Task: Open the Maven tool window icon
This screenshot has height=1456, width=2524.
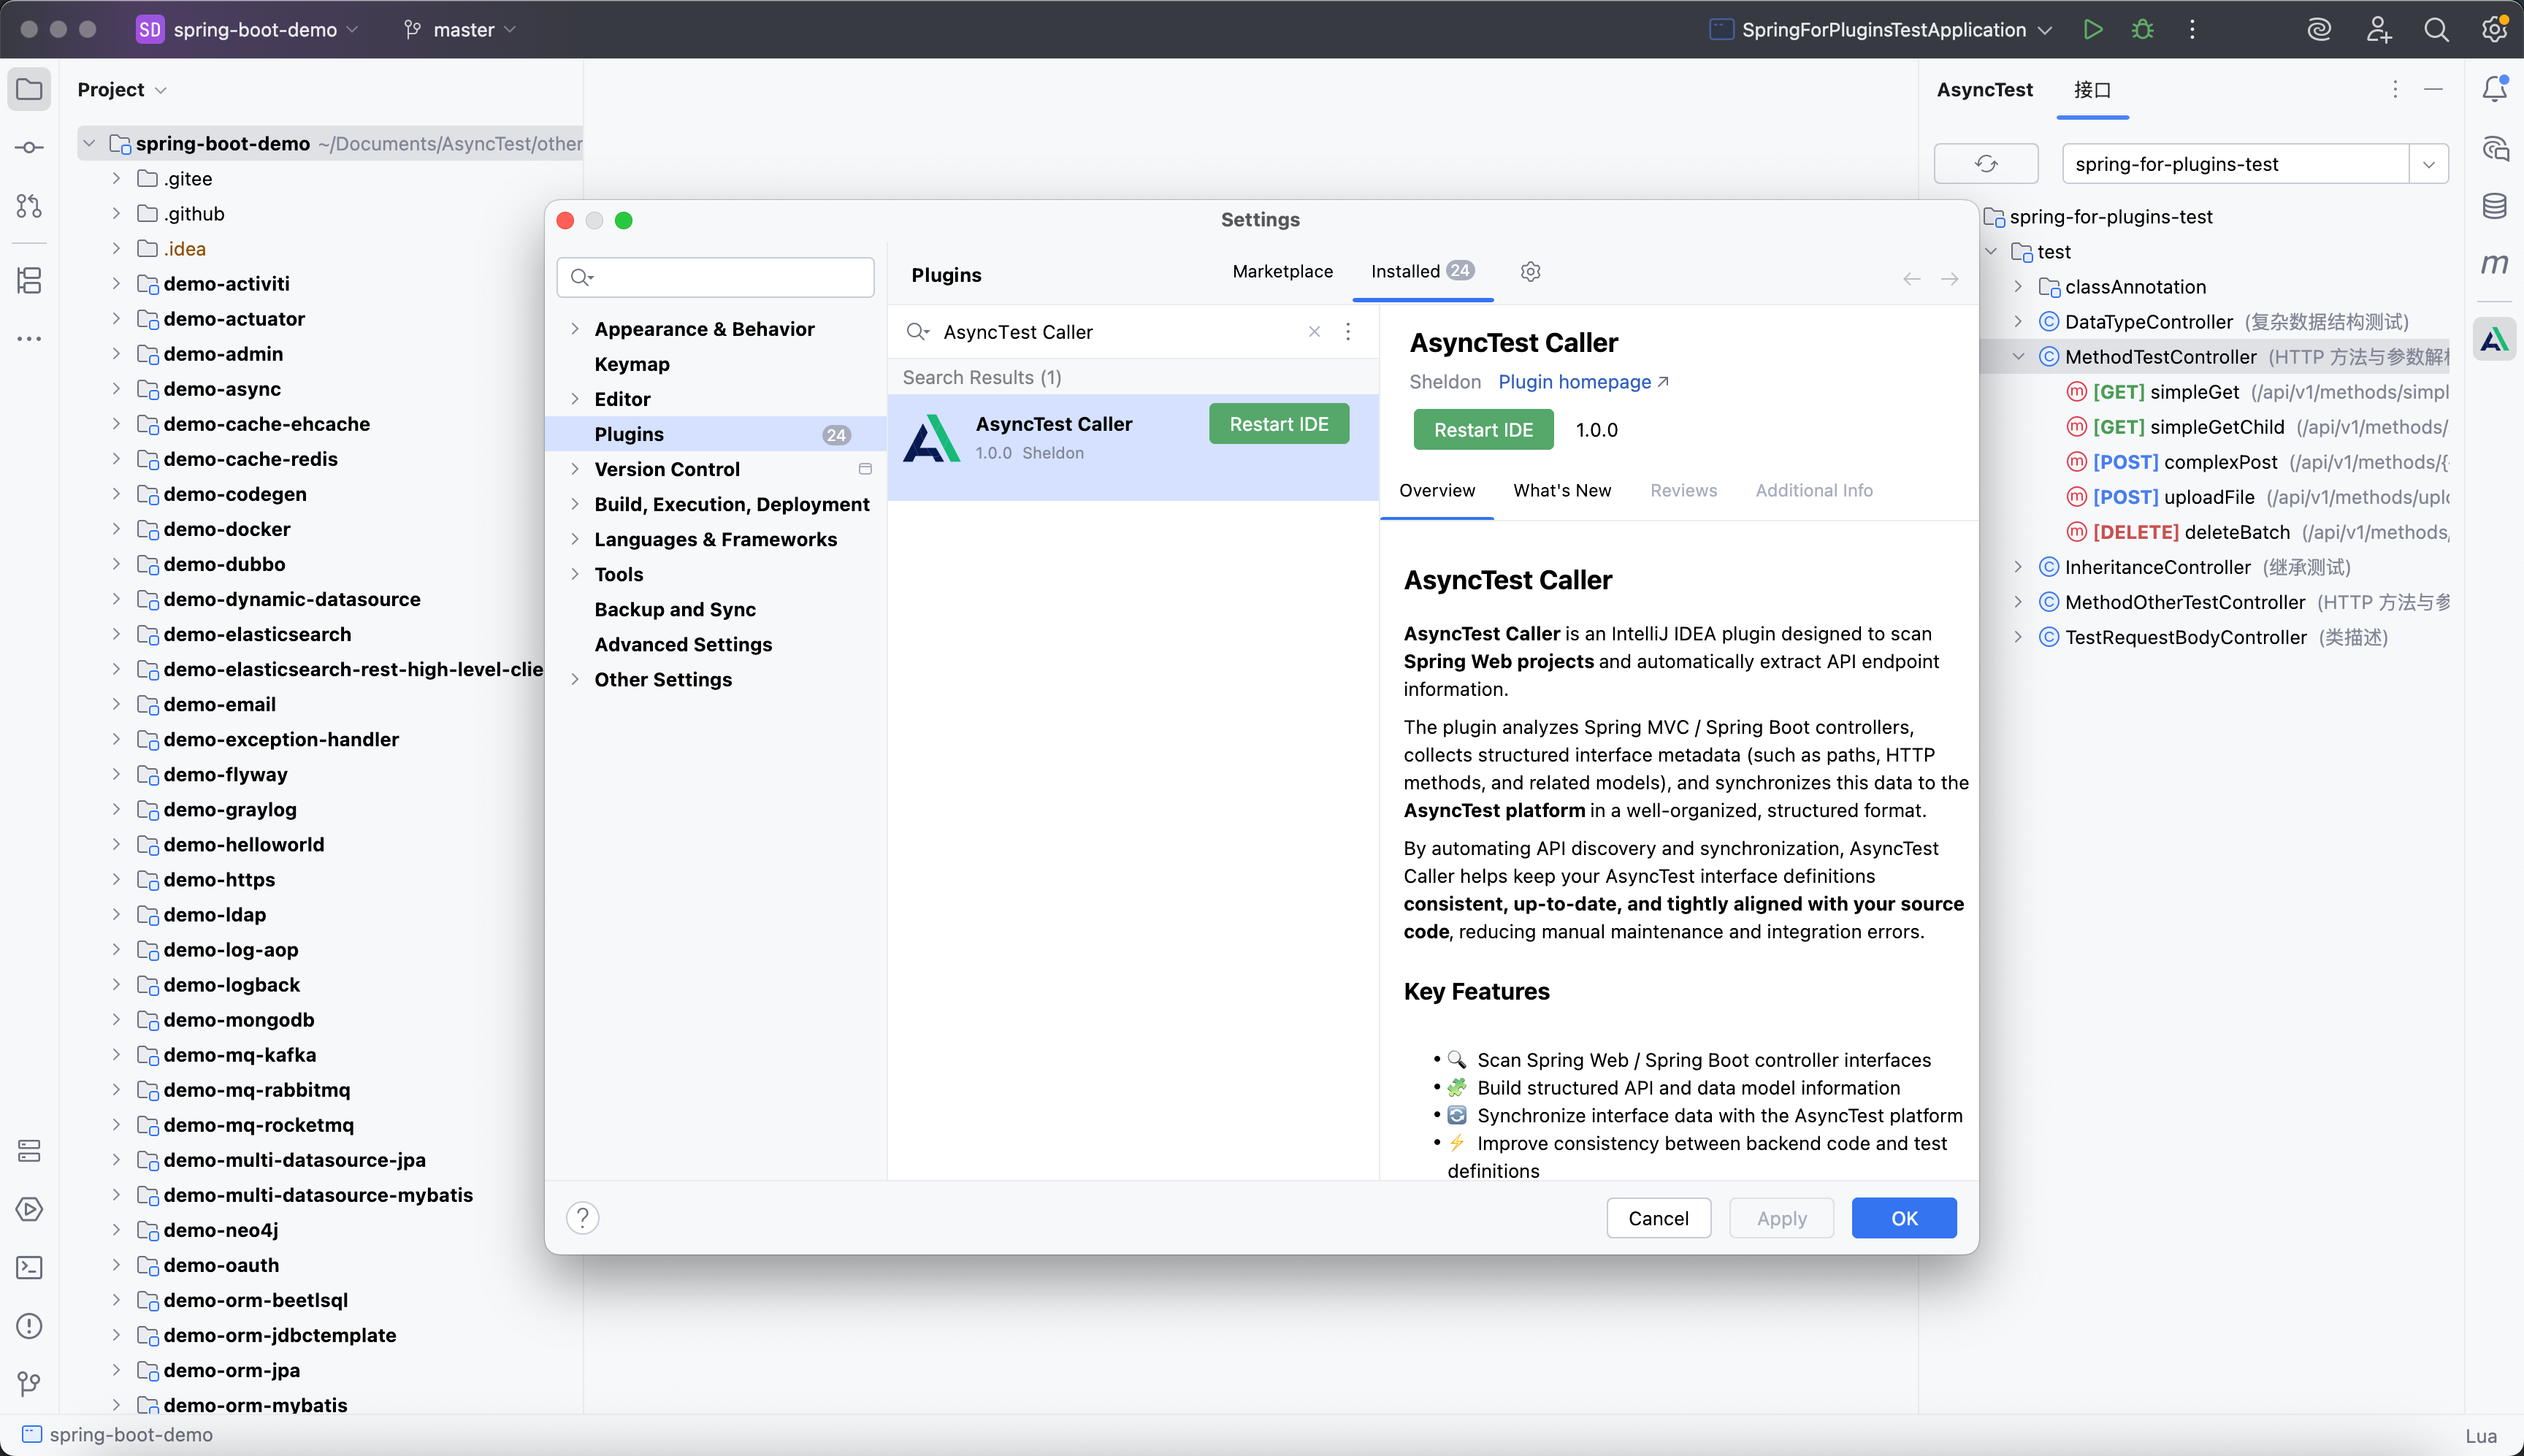Action: coord(2495,263)
